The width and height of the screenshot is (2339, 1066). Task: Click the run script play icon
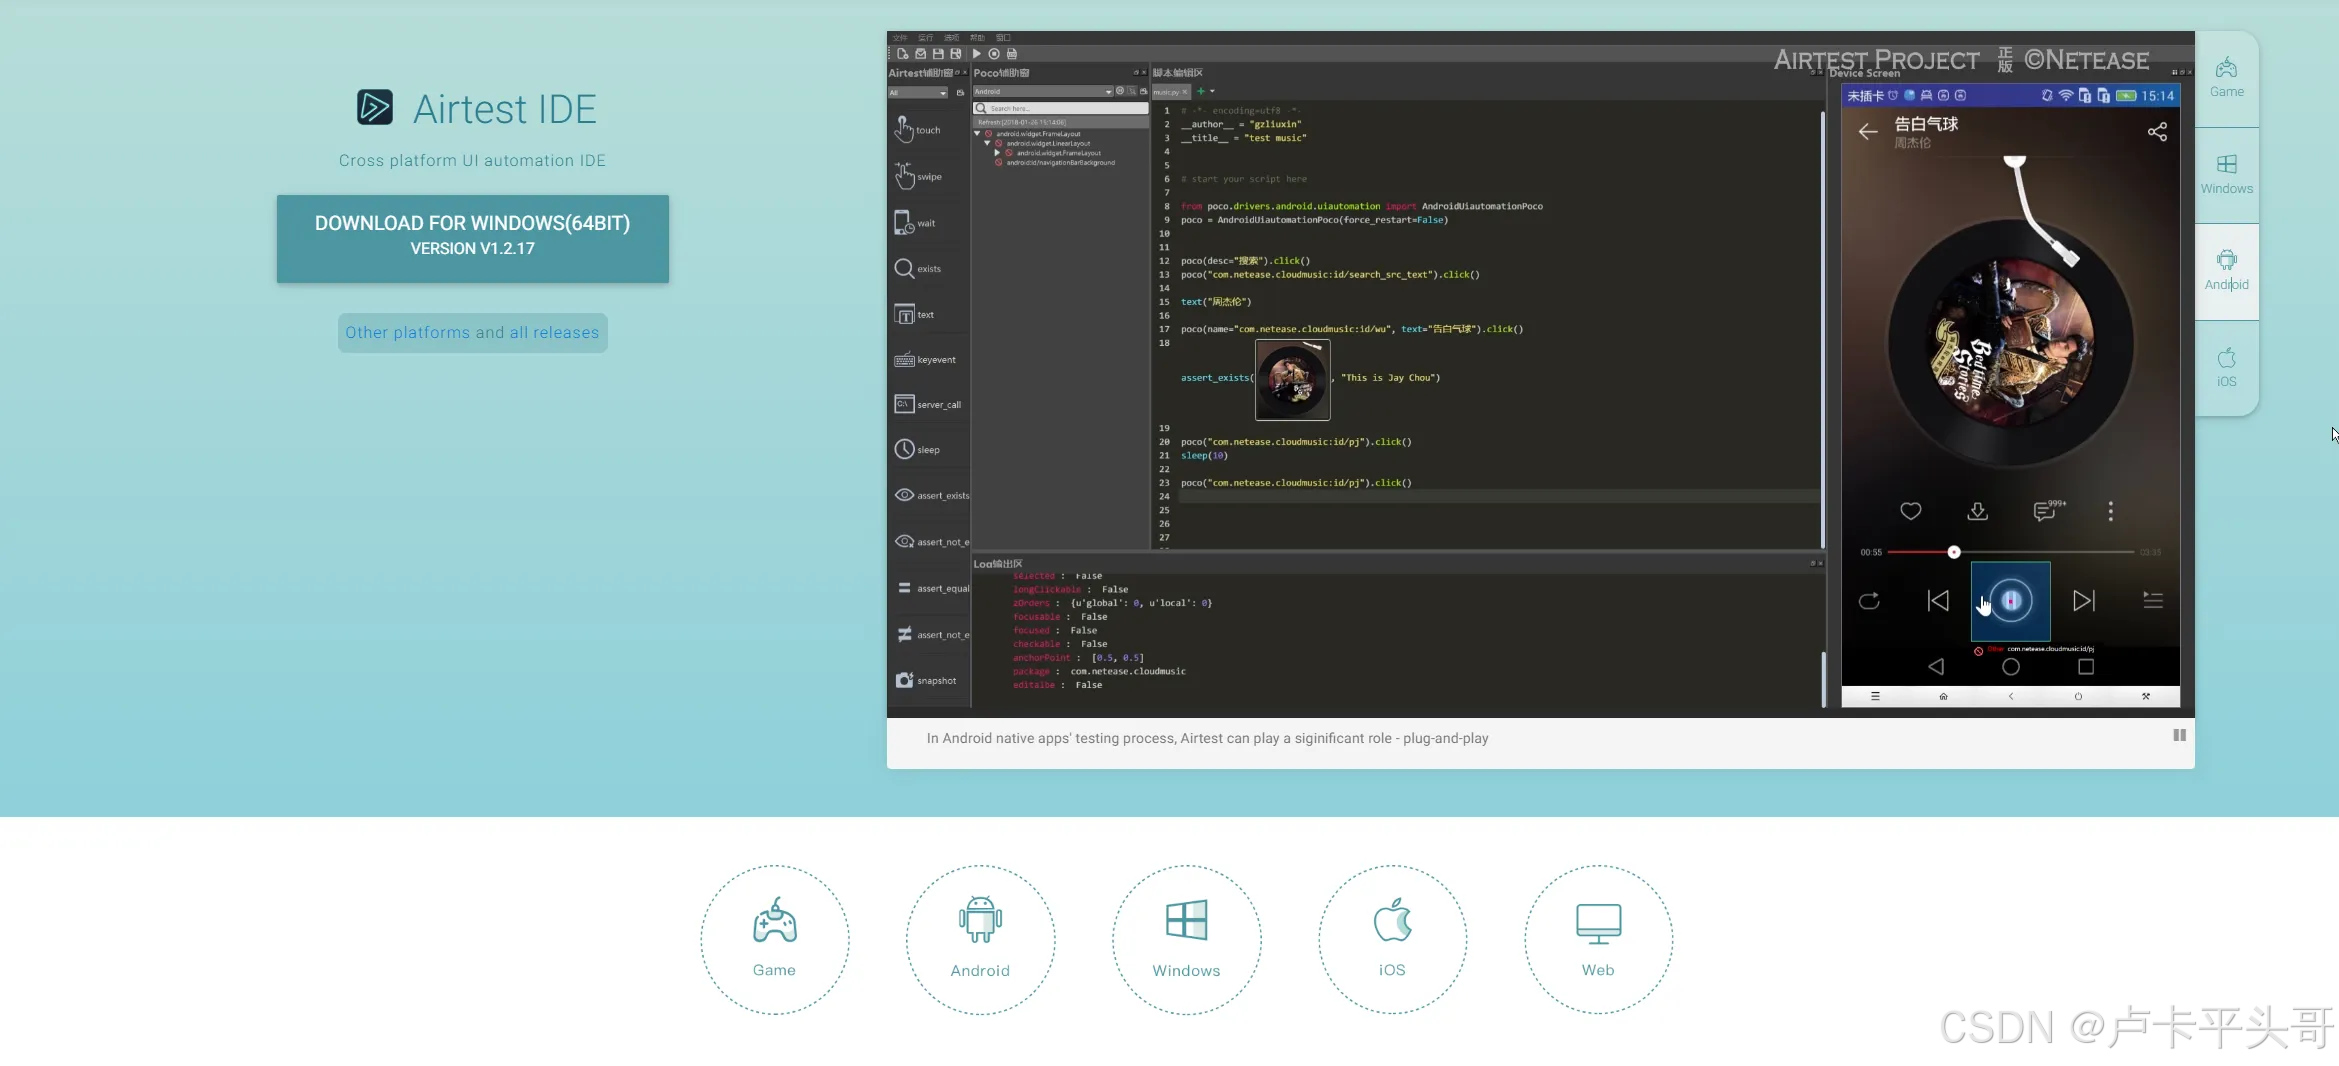pos(976,54)
